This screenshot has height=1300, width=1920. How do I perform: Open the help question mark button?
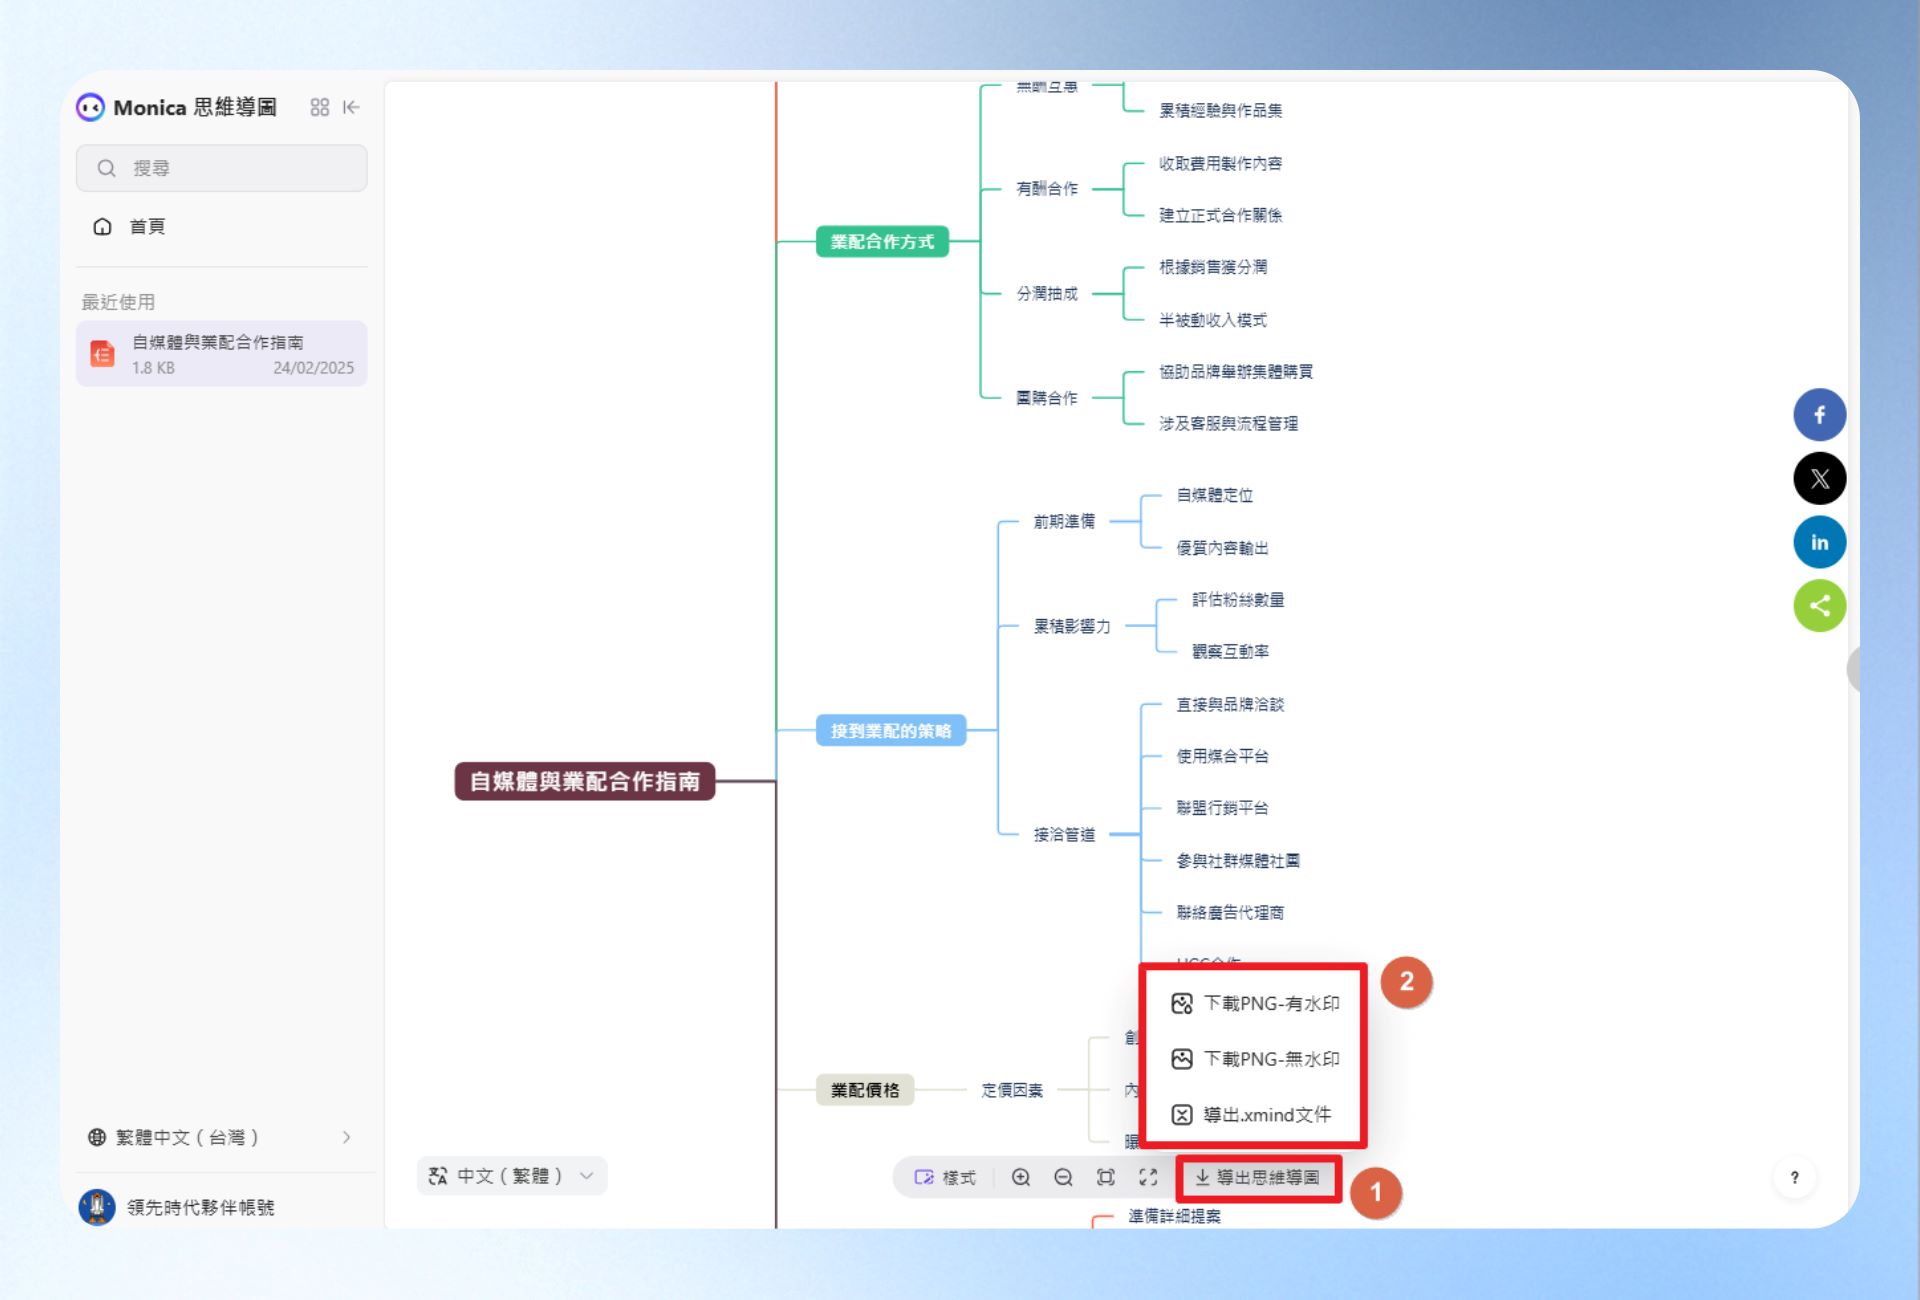click(1795, 1177)
